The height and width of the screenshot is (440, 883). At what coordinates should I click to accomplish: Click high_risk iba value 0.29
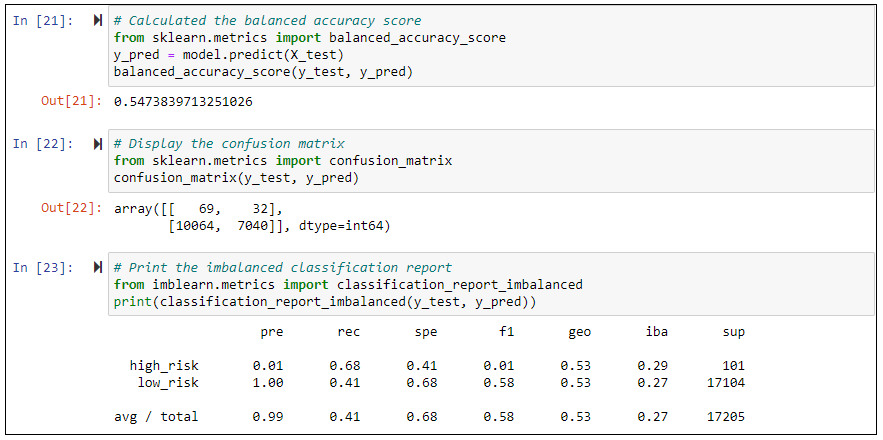click(x=653, y=366)
